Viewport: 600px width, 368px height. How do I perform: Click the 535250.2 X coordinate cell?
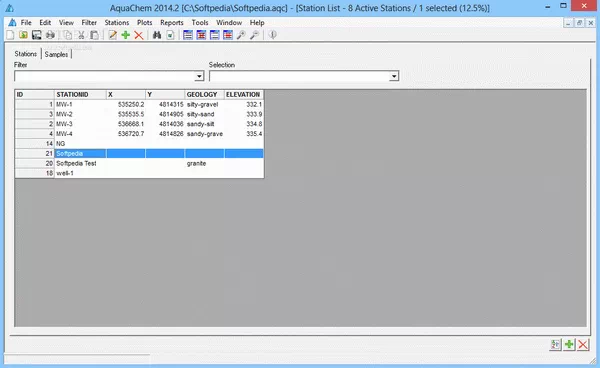click(126, 104)
